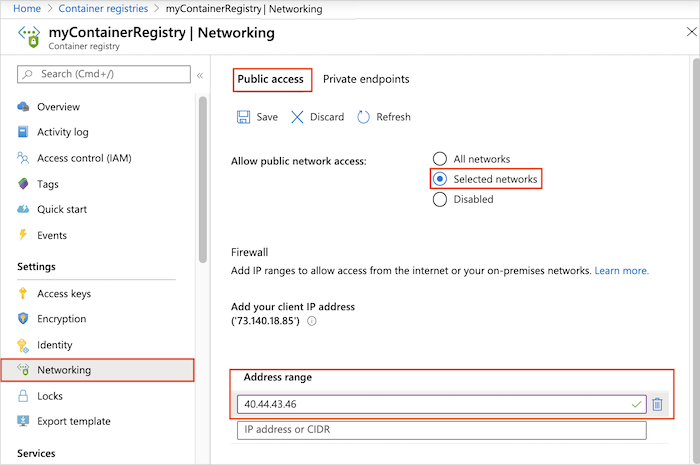700x465 pixels.
Task: Click the Discard X icon
Action: (x=297, y=117)
